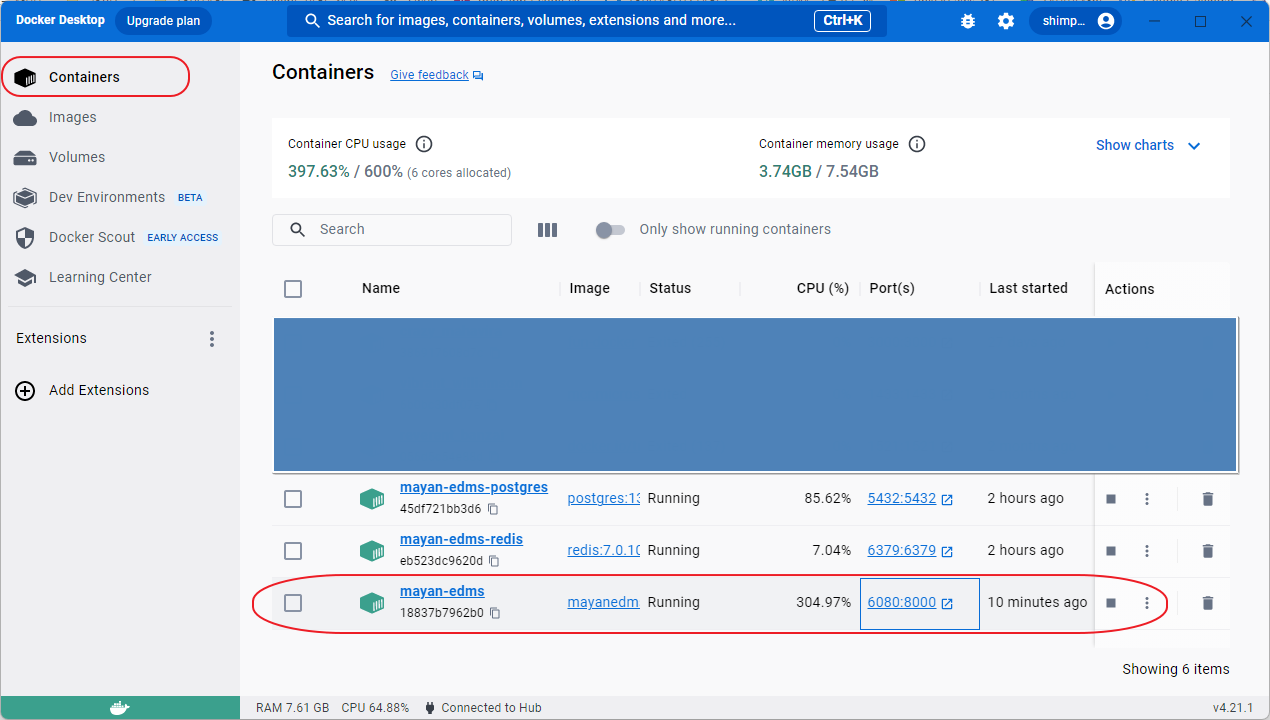Open the Containers section in sidebar
The image size is (1270, 720).
120,77
